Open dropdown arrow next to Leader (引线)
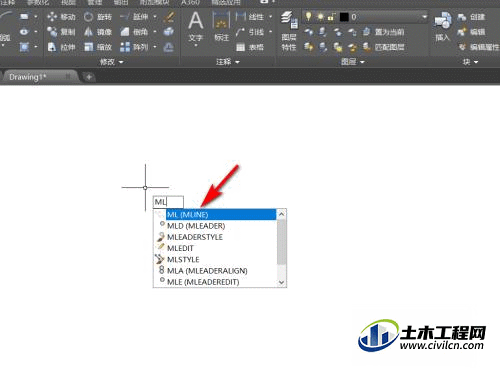This screenshot has height=375, width=500. pos(271,32)
